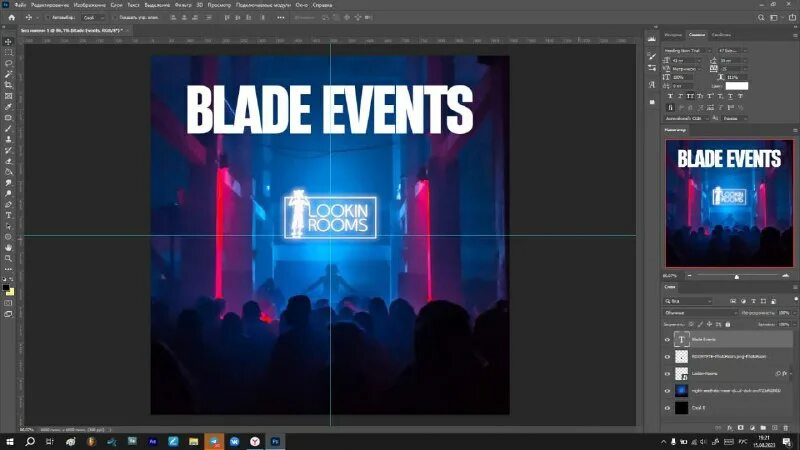This screenshot has width=800, height=450.
Task: Hide the black bottom layer
Action: click(667, 408)
